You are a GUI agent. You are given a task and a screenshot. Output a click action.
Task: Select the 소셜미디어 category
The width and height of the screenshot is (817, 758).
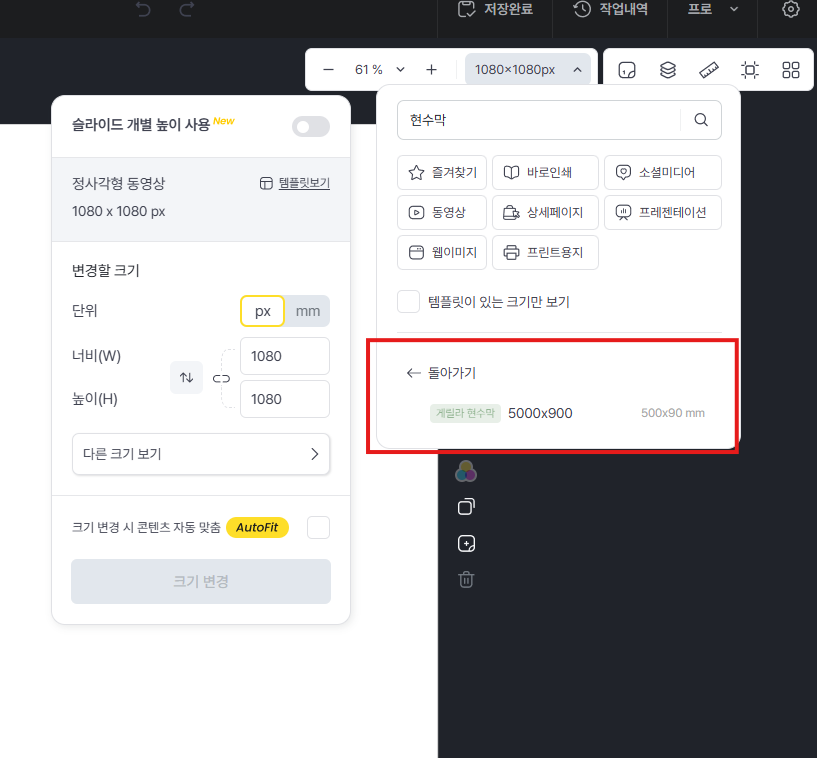663,172
